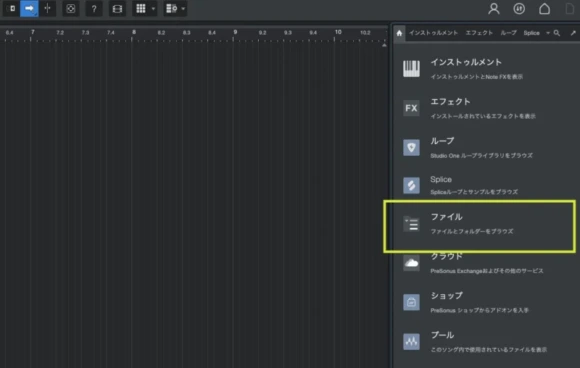Open browser search magnifier icon
Image resolution: width=580 pixels, height=368 pixels.
click(x=557, y=33)
